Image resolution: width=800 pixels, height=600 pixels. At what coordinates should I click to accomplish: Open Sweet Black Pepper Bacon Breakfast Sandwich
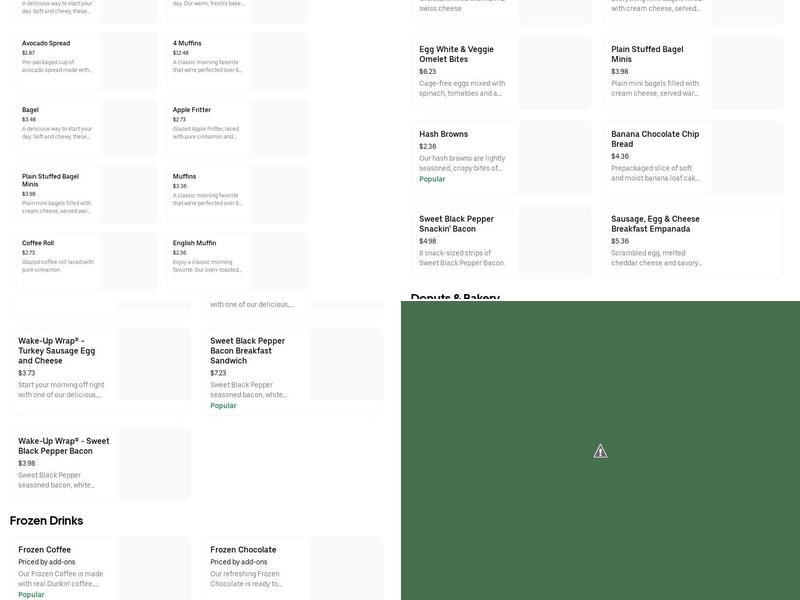tap(247, 350)
